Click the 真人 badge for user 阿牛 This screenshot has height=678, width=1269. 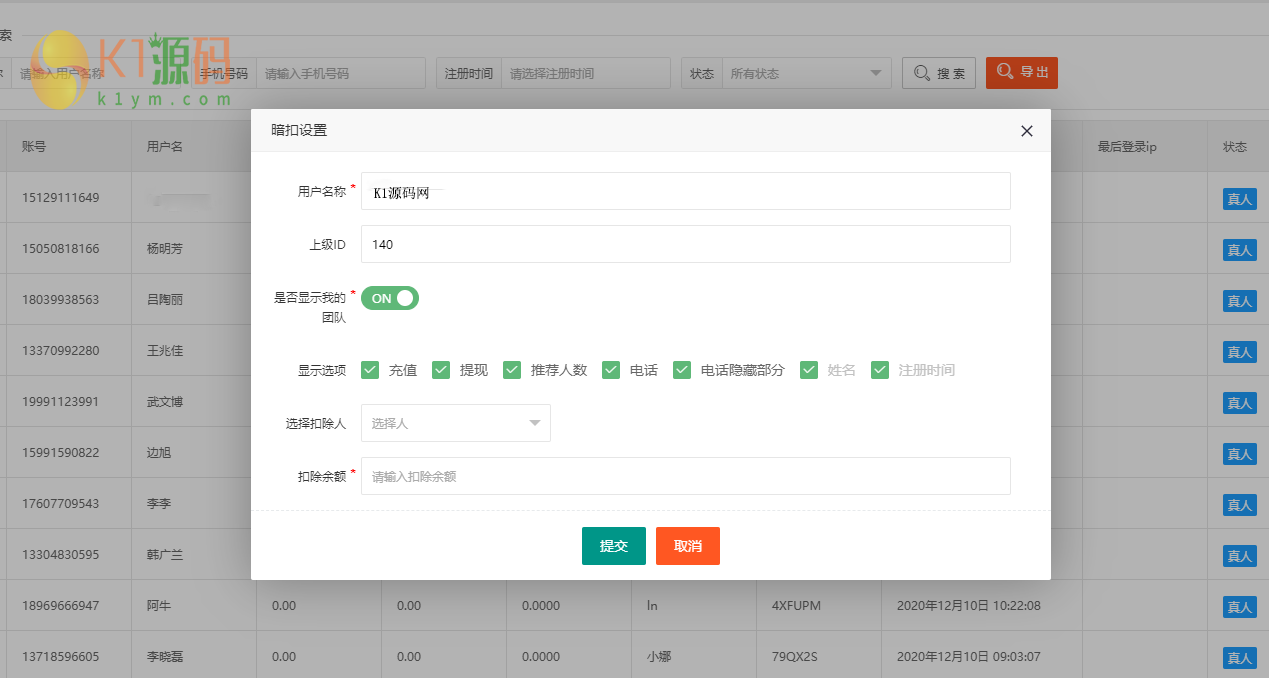1238,607
